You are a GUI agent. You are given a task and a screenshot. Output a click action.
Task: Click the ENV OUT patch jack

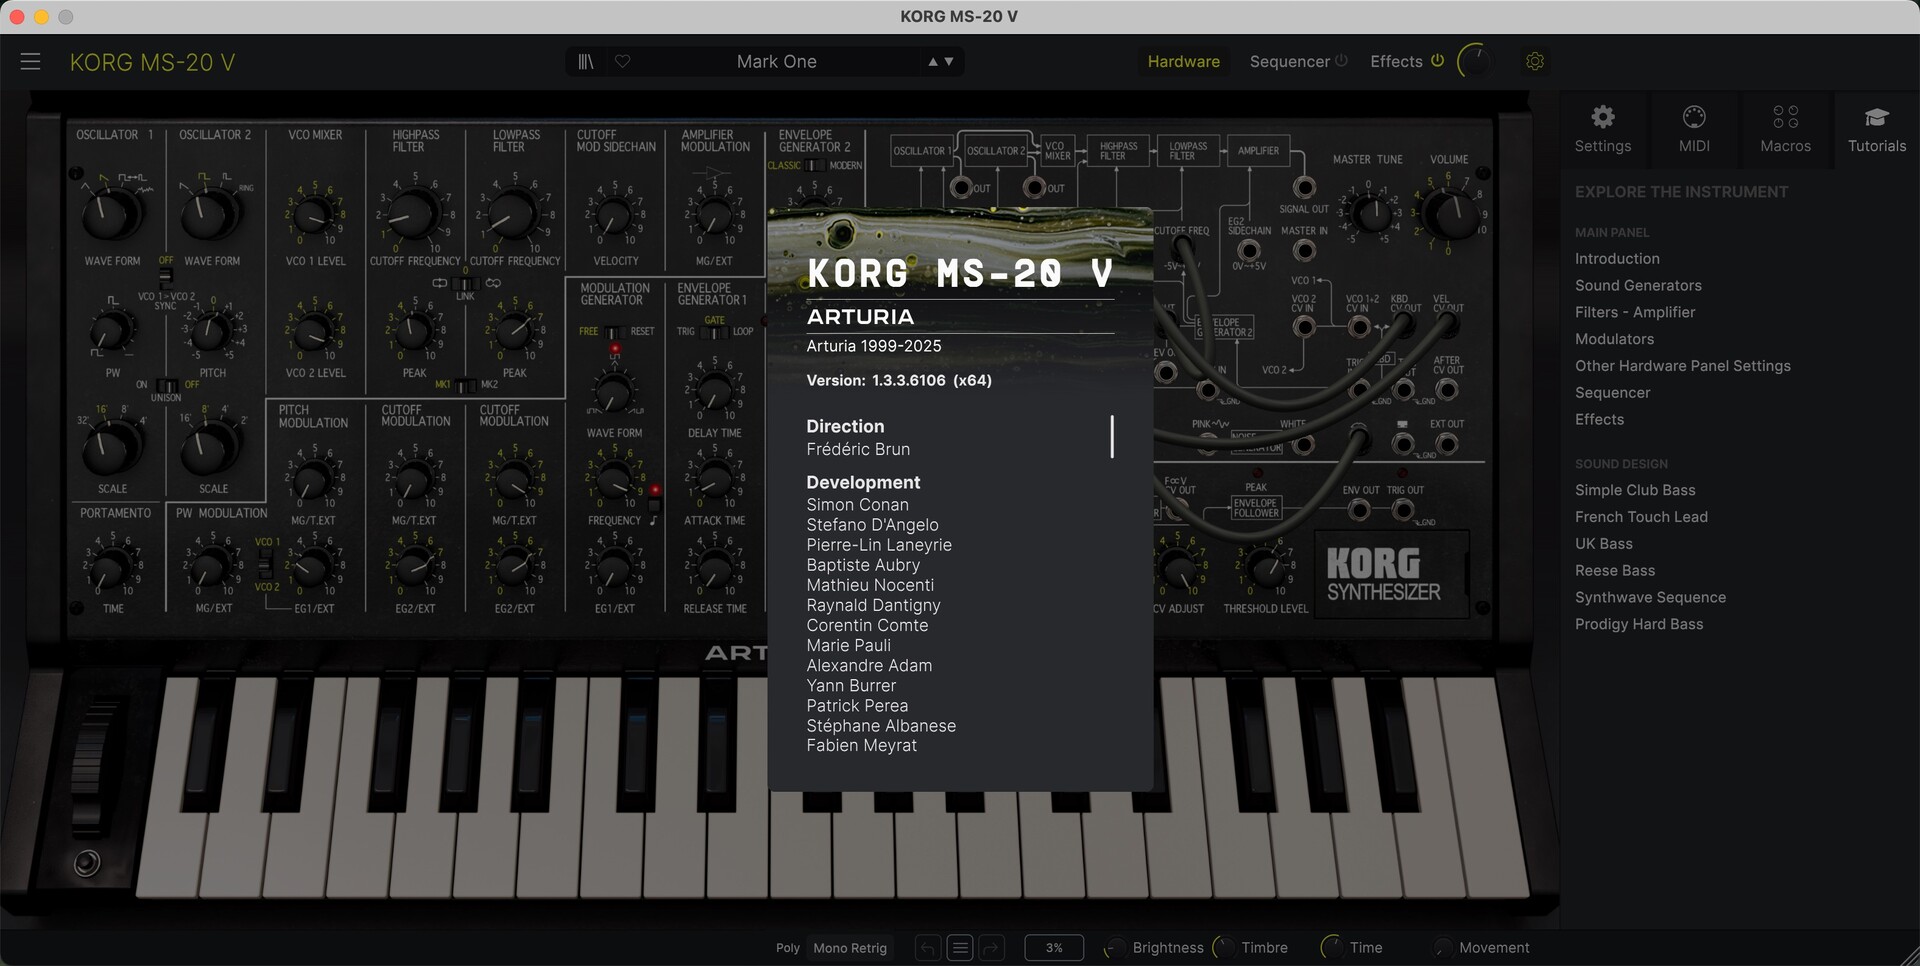point(1359,511)
